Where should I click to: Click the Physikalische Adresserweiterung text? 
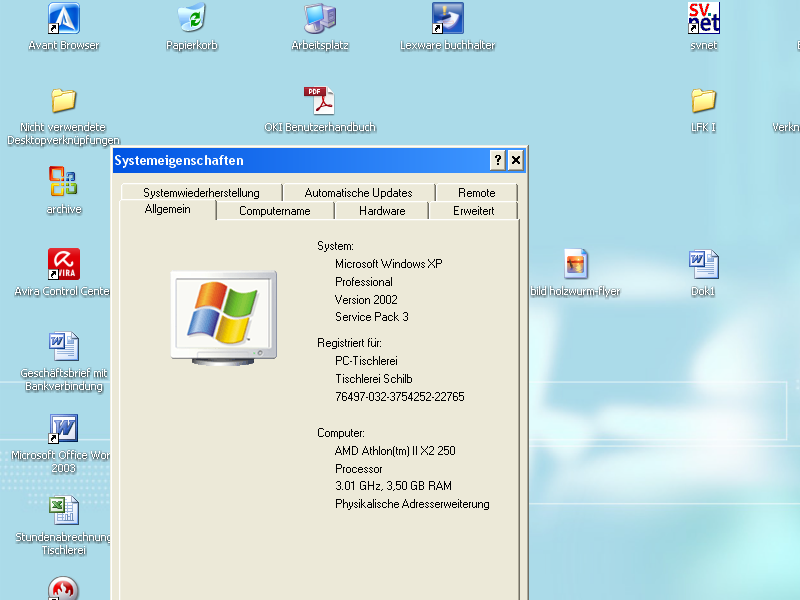pyautogui.click(x=412, y=504)
